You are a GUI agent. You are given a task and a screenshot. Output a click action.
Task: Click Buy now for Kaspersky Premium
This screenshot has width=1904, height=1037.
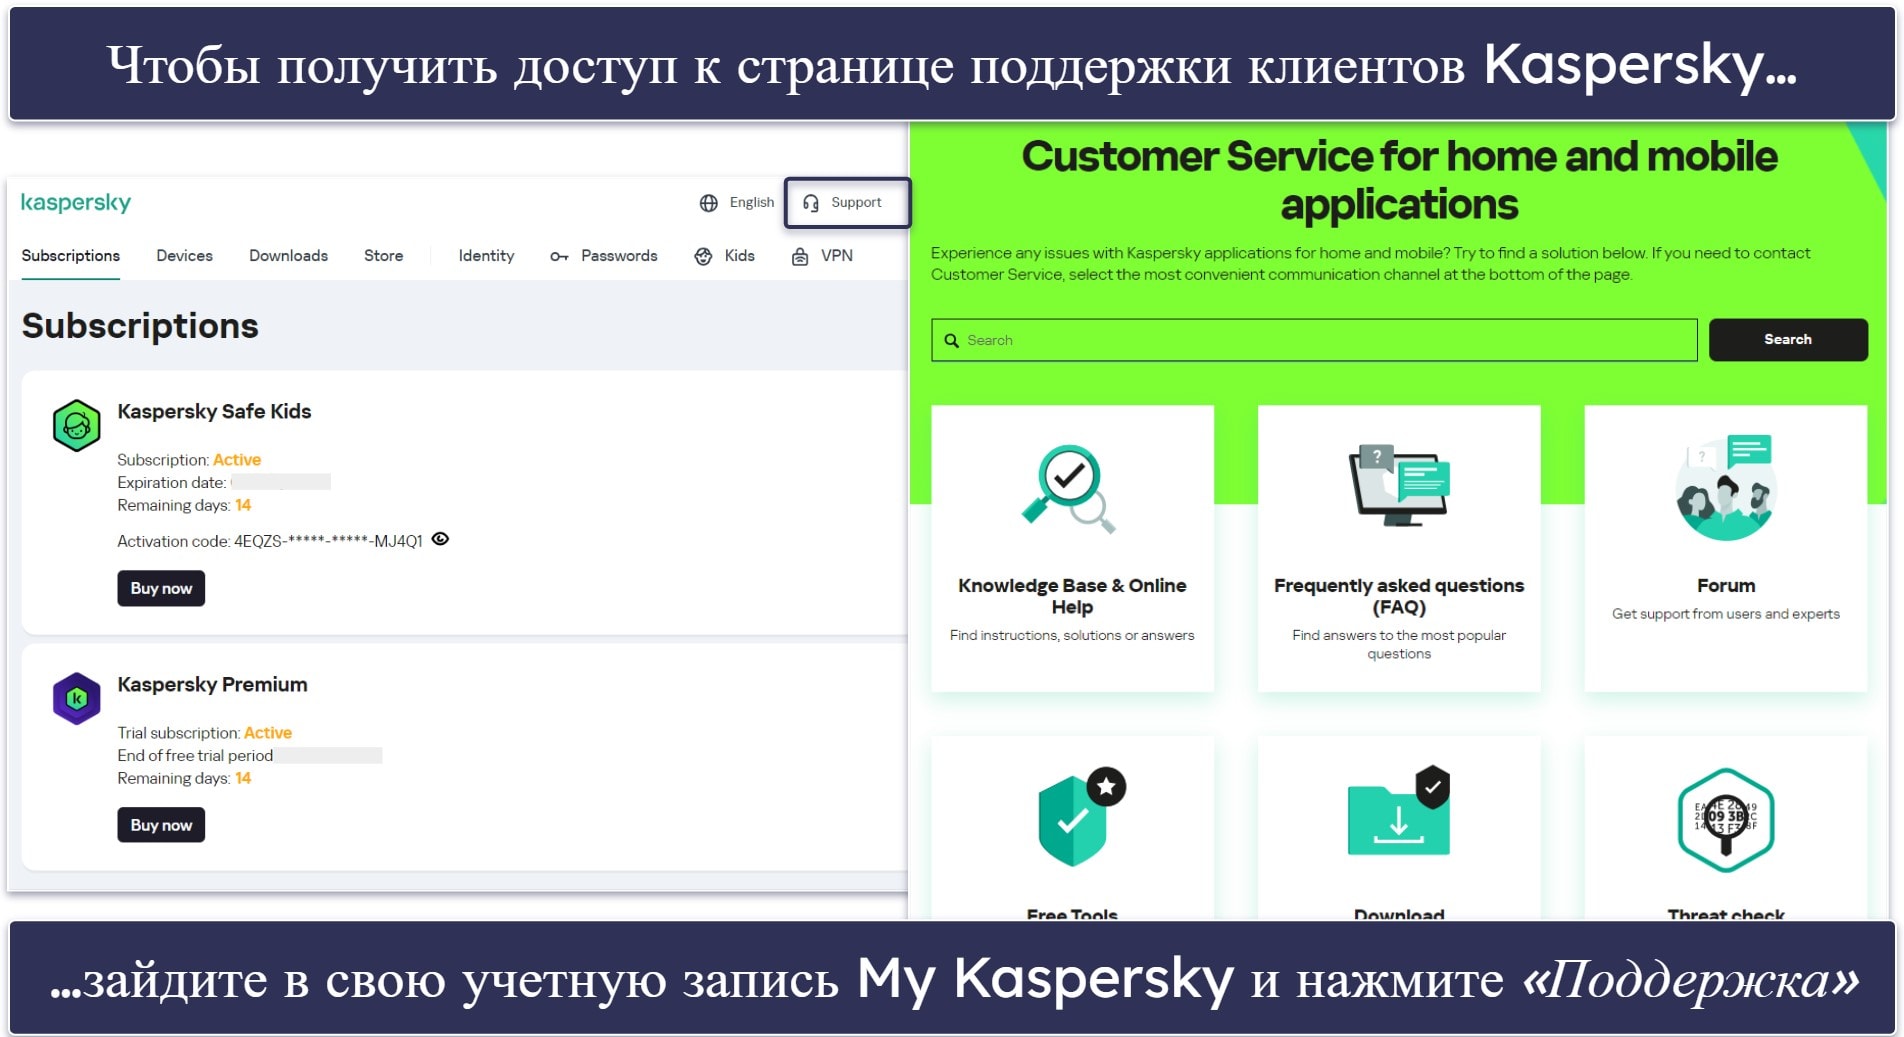161,825
